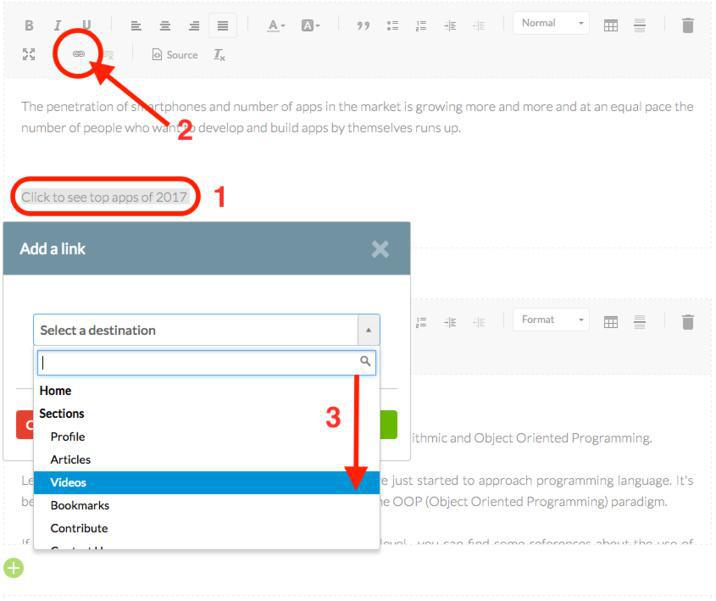This screenshot has width=716, height=601.
Task: Click the destination search field
Action: pos(198,362)
